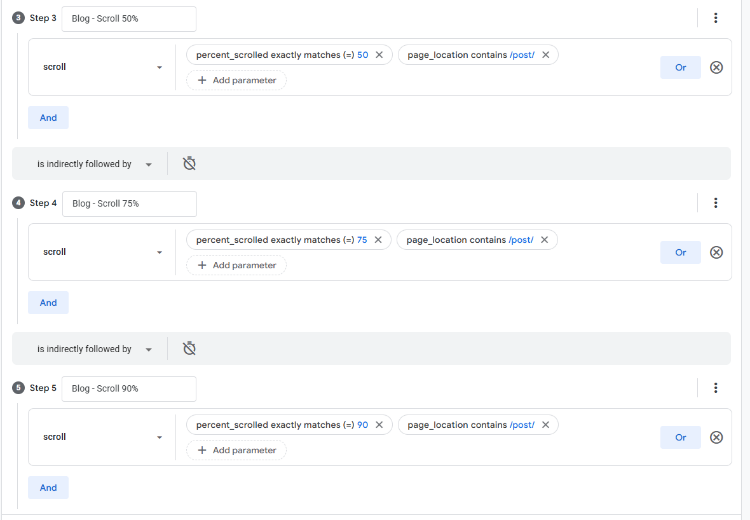Click Or button in Step 3

[680, 67]
